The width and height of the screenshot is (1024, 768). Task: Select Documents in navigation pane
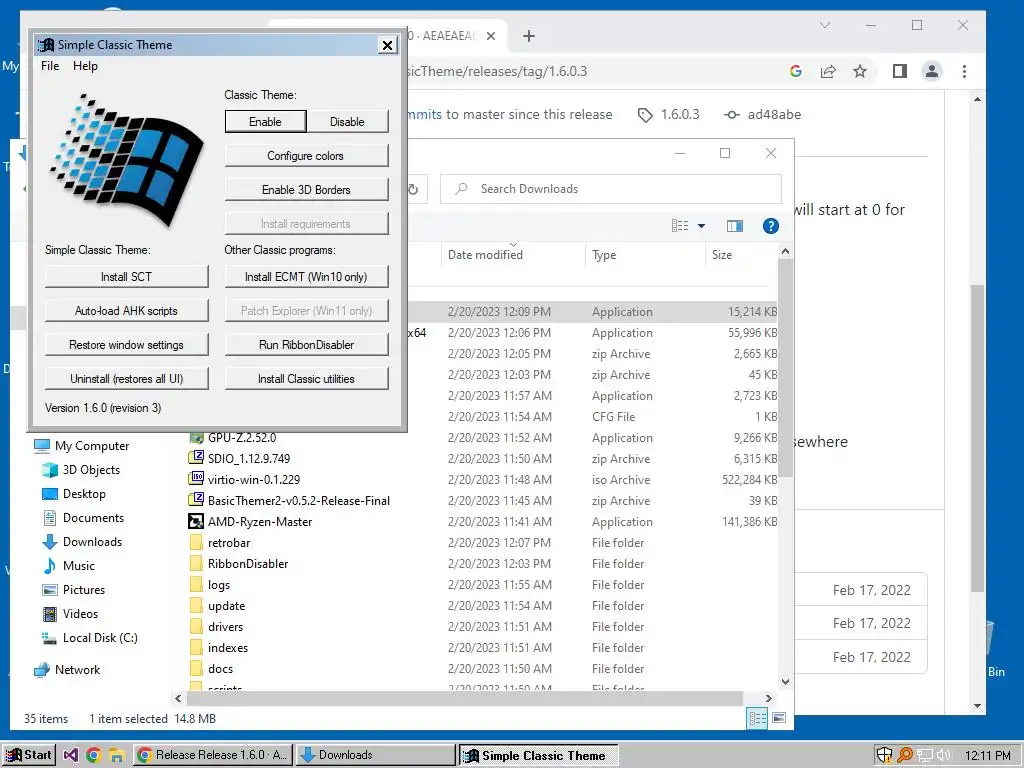click(93, 518)
